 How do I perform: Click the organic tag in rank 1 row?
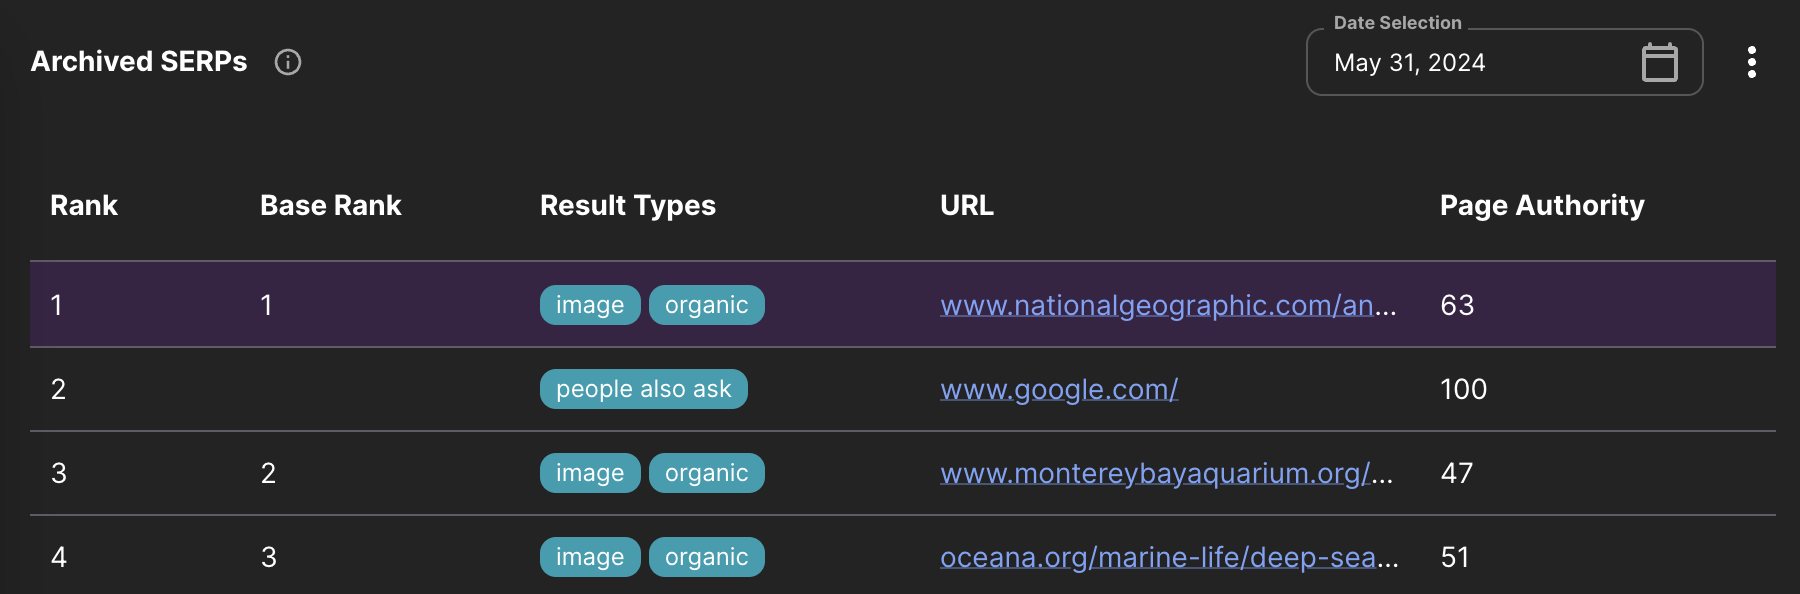click(706, 305)
